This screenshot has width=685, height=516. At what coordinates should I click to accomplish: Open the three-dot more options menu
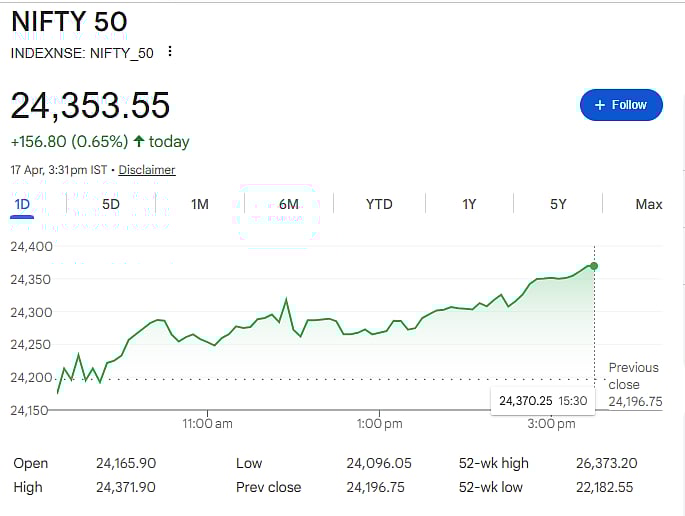click(170, 52)
